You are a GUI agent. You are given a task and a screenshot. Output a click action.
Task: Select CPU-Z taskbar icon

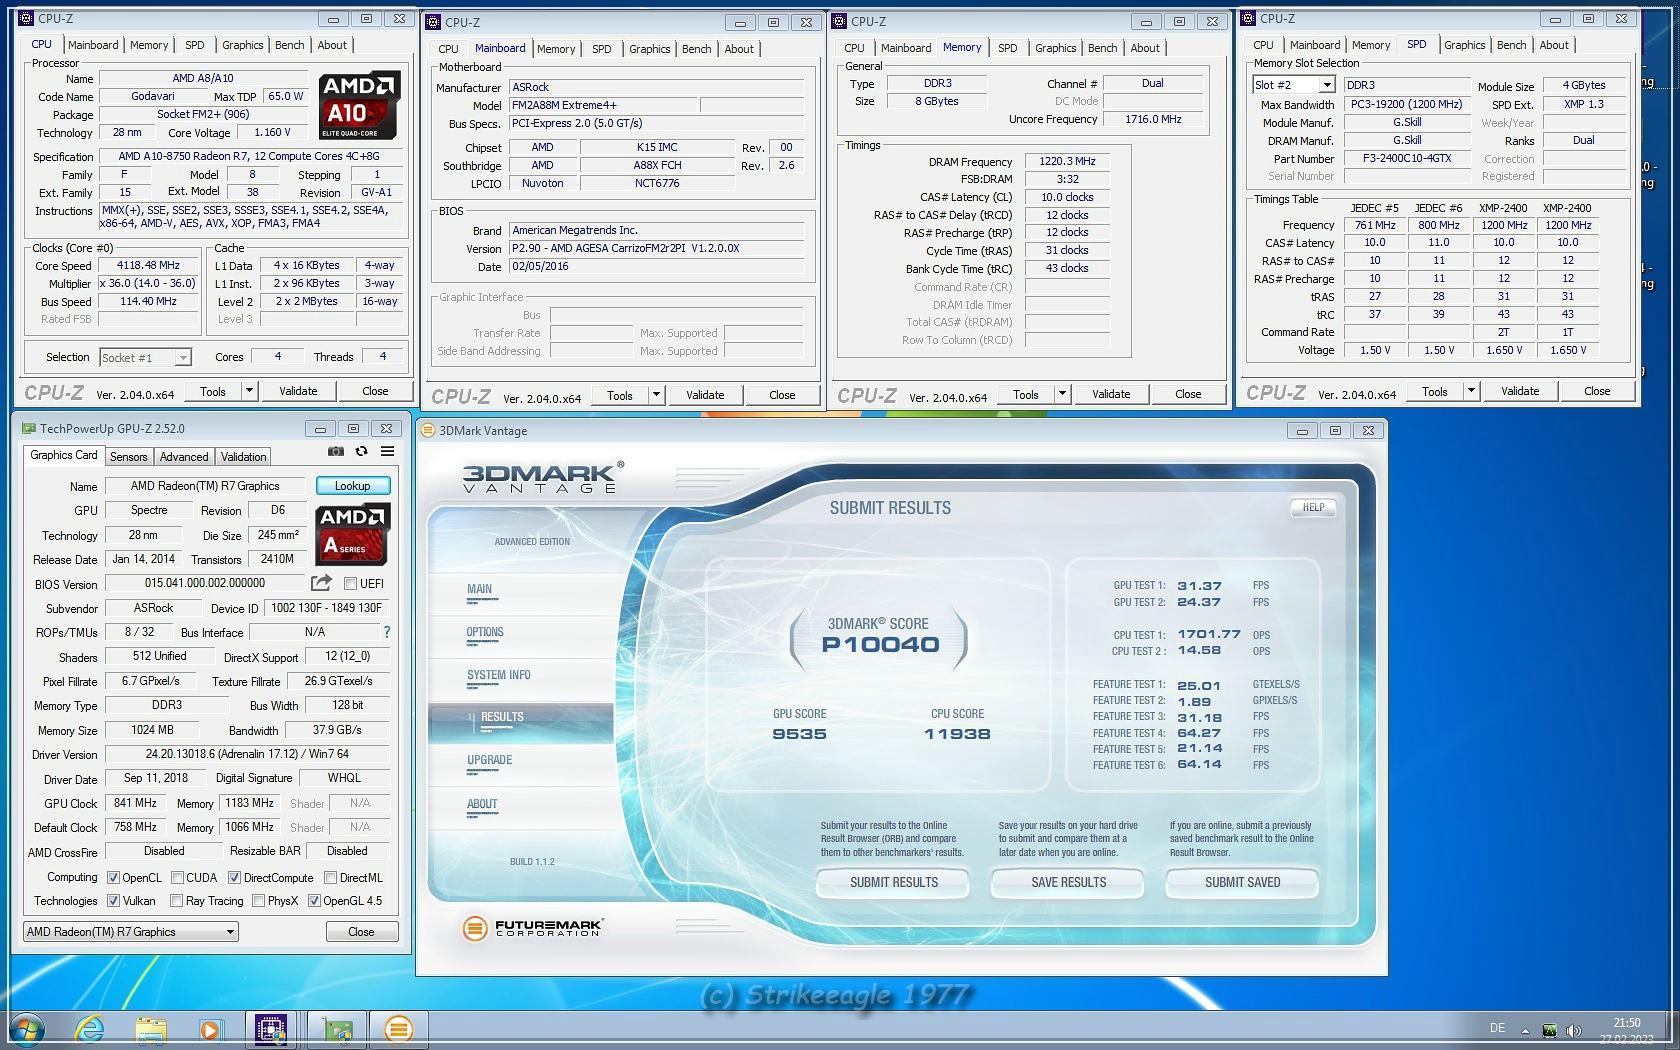pyautogui.click(x=270, y=1029)
